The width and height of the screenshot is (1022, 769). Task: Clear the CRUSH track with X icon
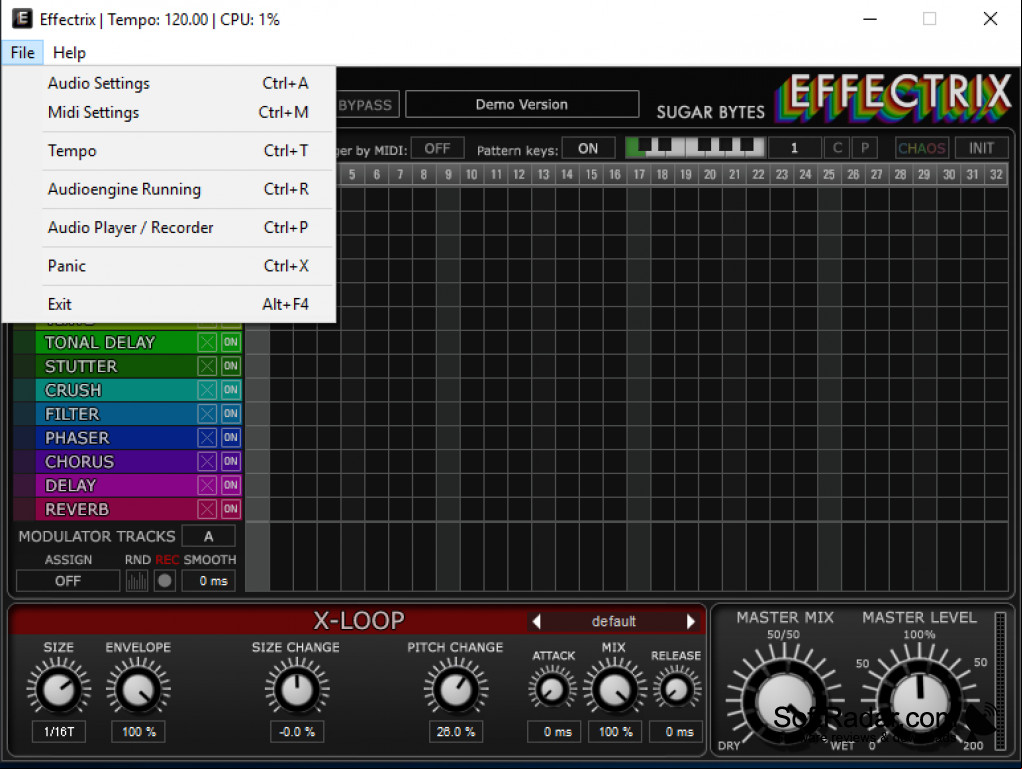pyautogui.click(x=207, y=390)
